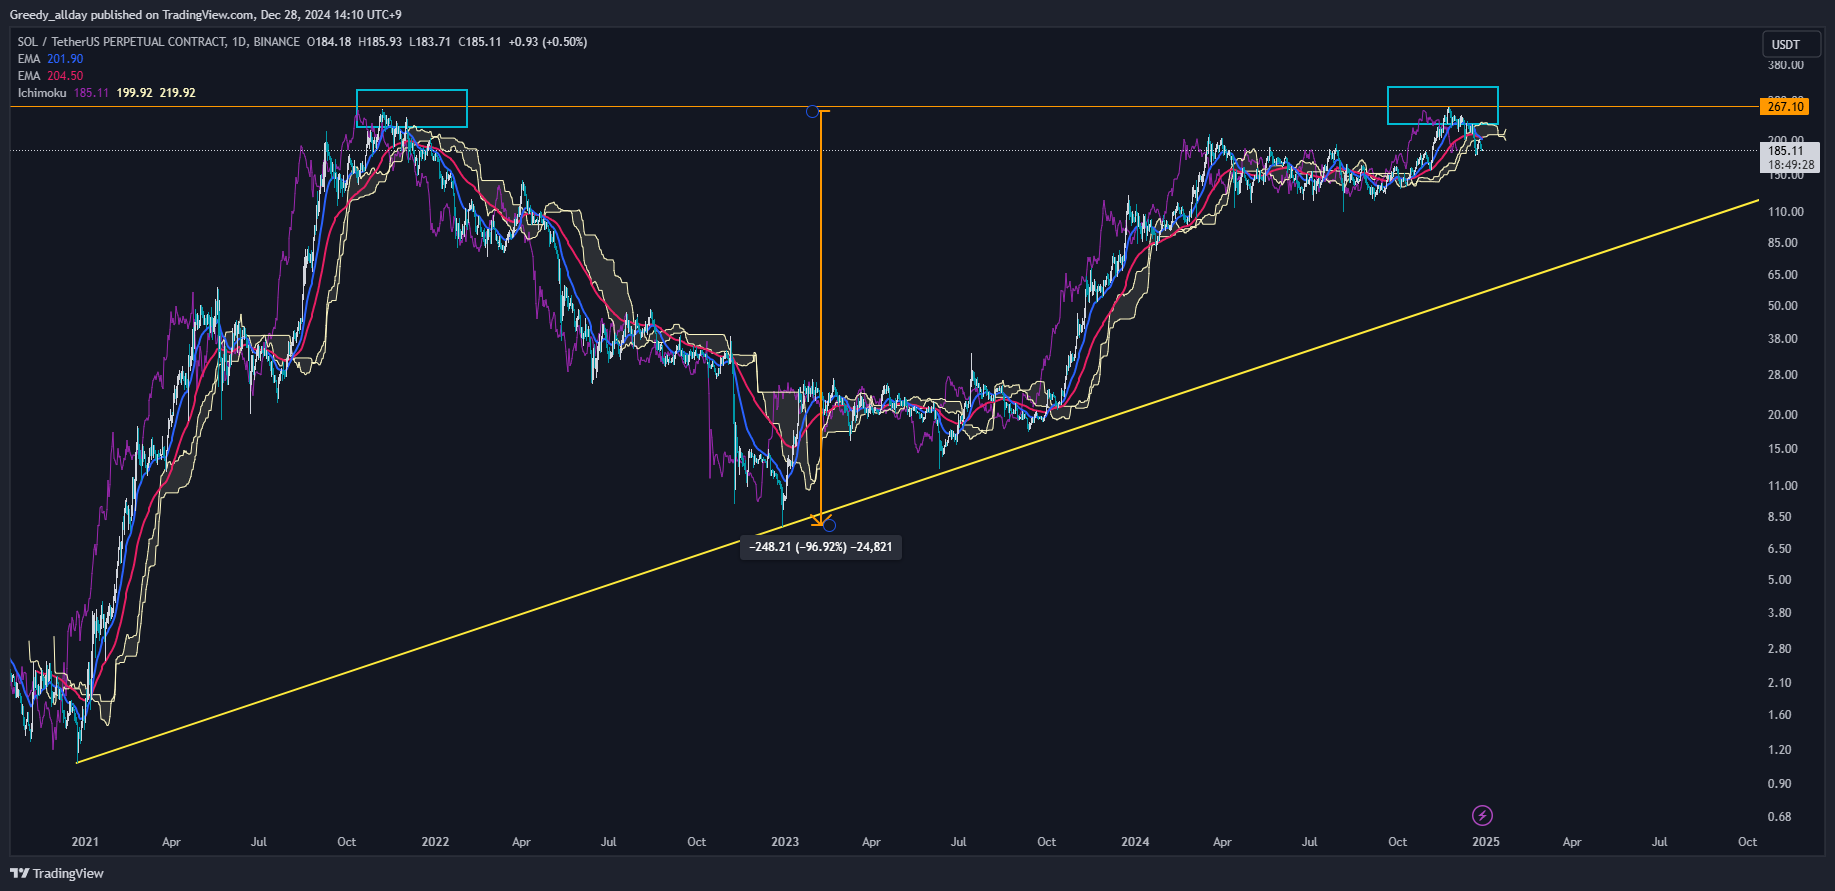
Task: Click the 2.10 price axis label
Action: pyautogui.click(x=1780, y=683)
